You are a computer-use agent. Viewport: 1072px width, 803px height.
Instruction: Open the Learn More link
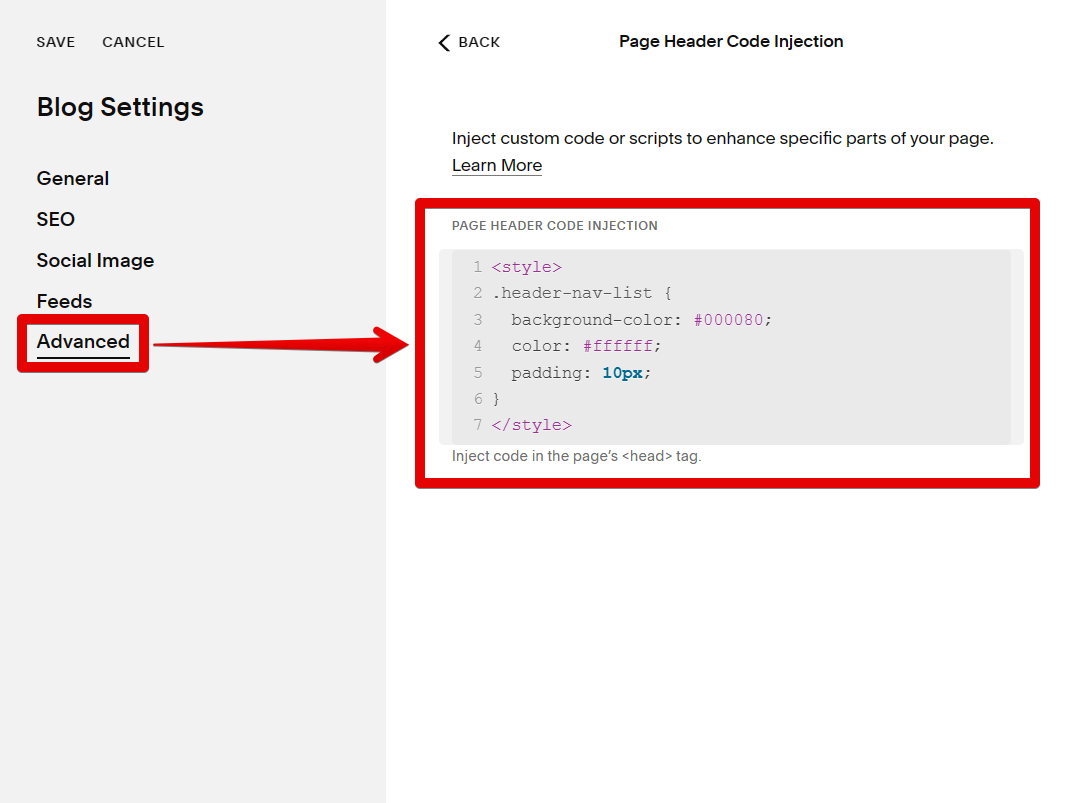coord(497,166)
